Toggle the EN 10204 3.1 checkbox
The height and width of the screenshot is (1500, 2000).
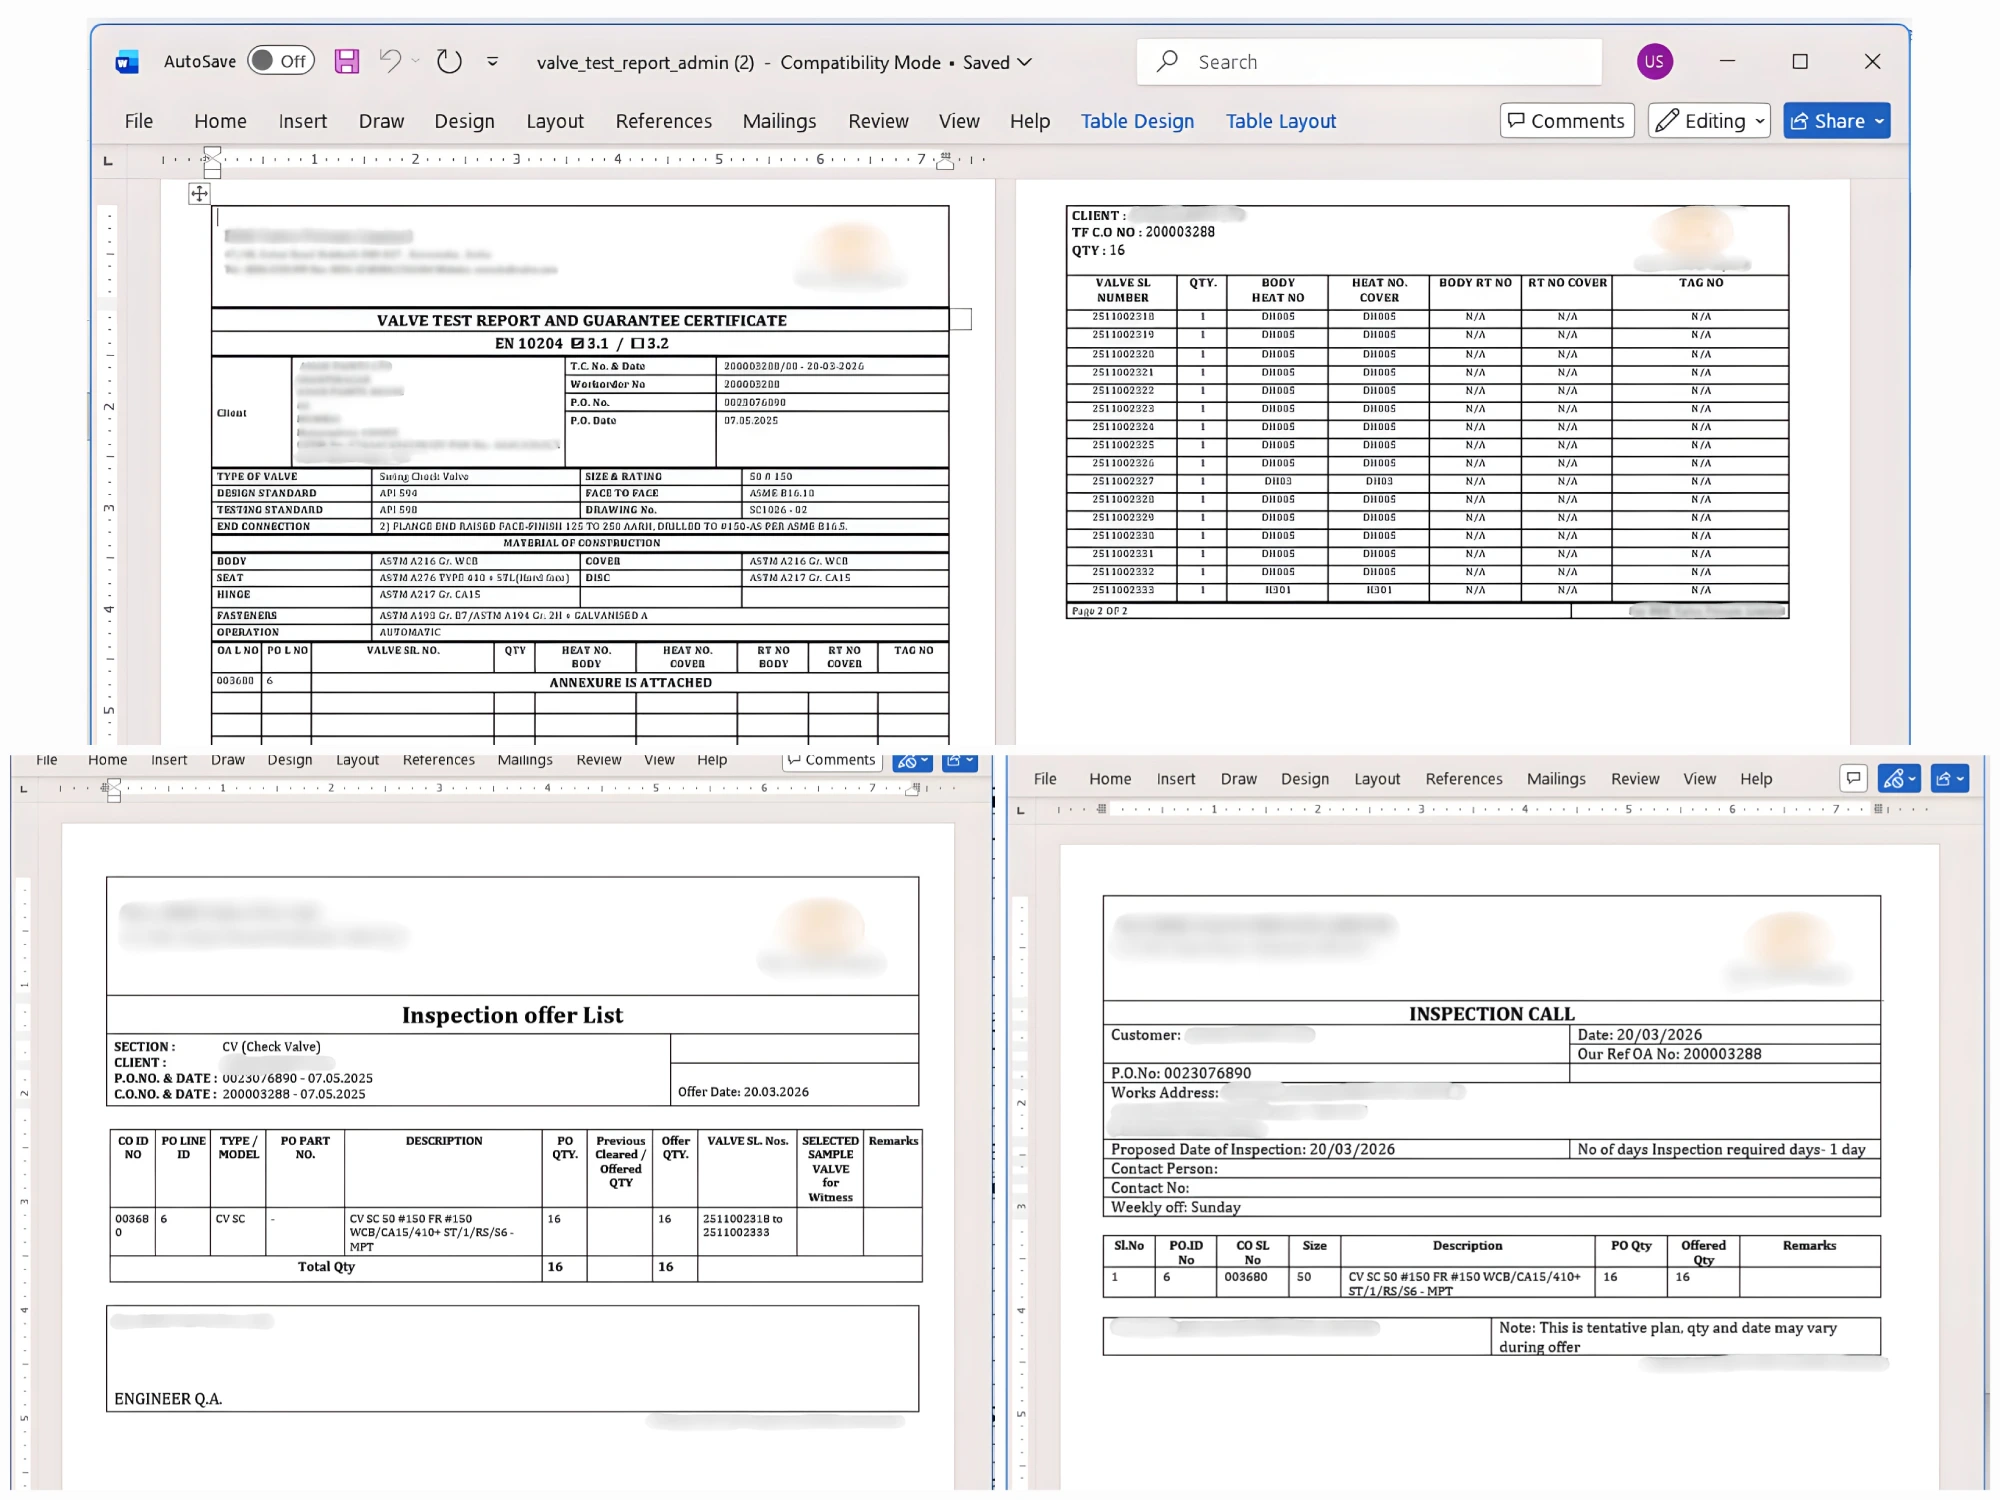click(577, 343)
